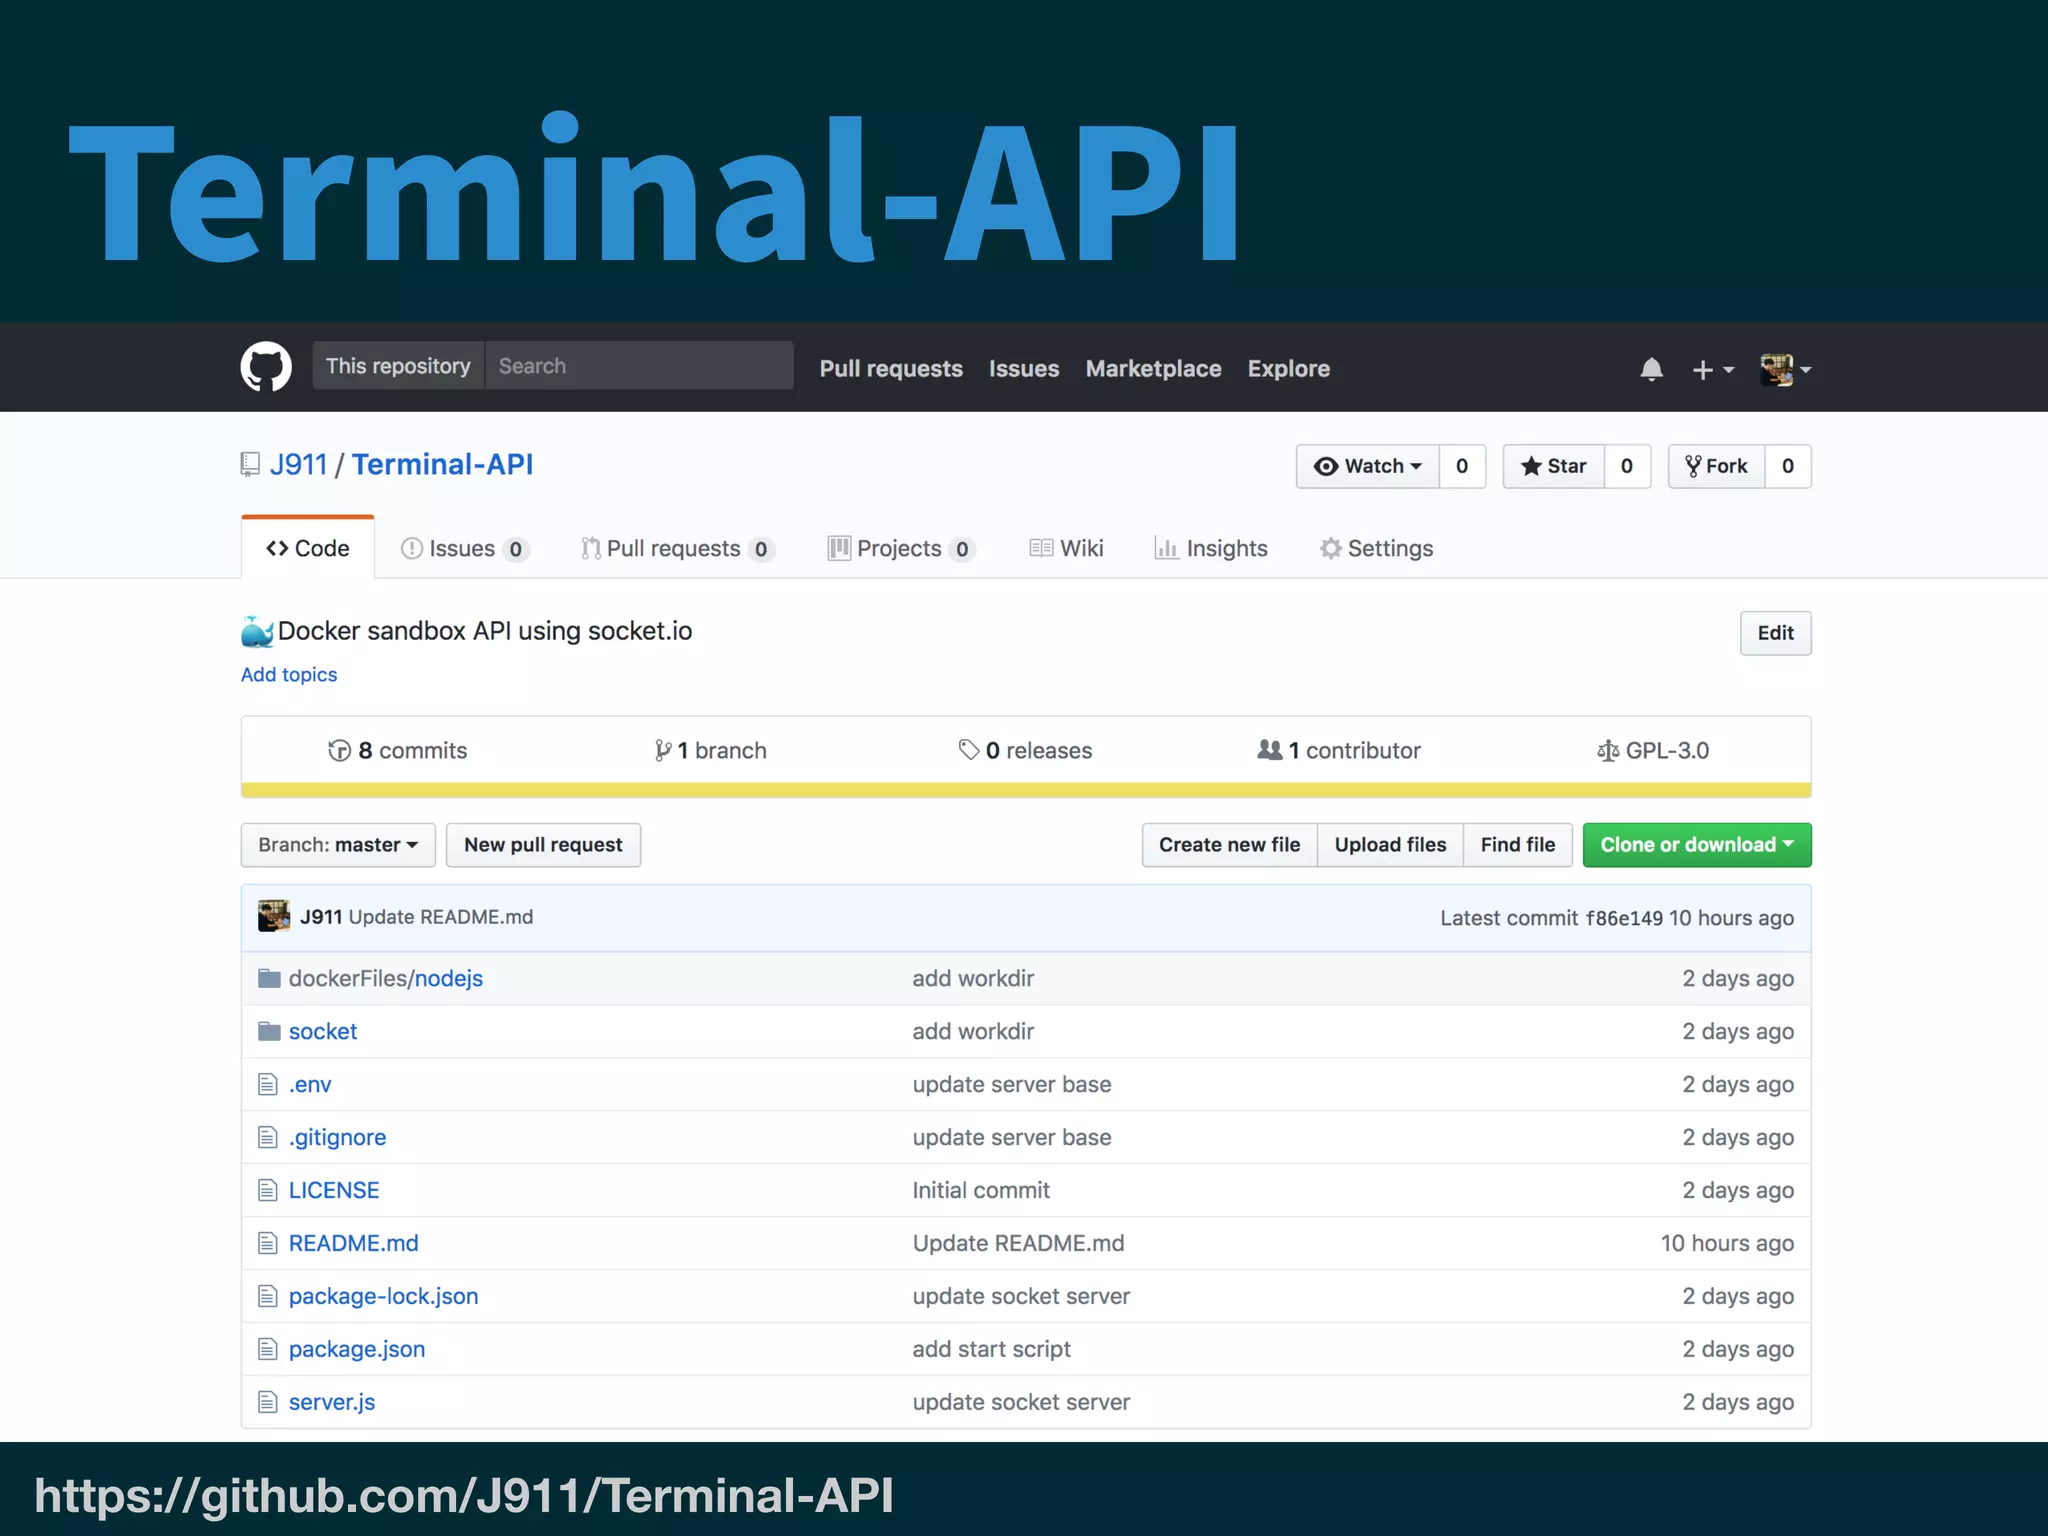The width and height of the screenshot is (2048, 1536).
Task: Open the Branch: master dropdown
Action: pos(338,845)
